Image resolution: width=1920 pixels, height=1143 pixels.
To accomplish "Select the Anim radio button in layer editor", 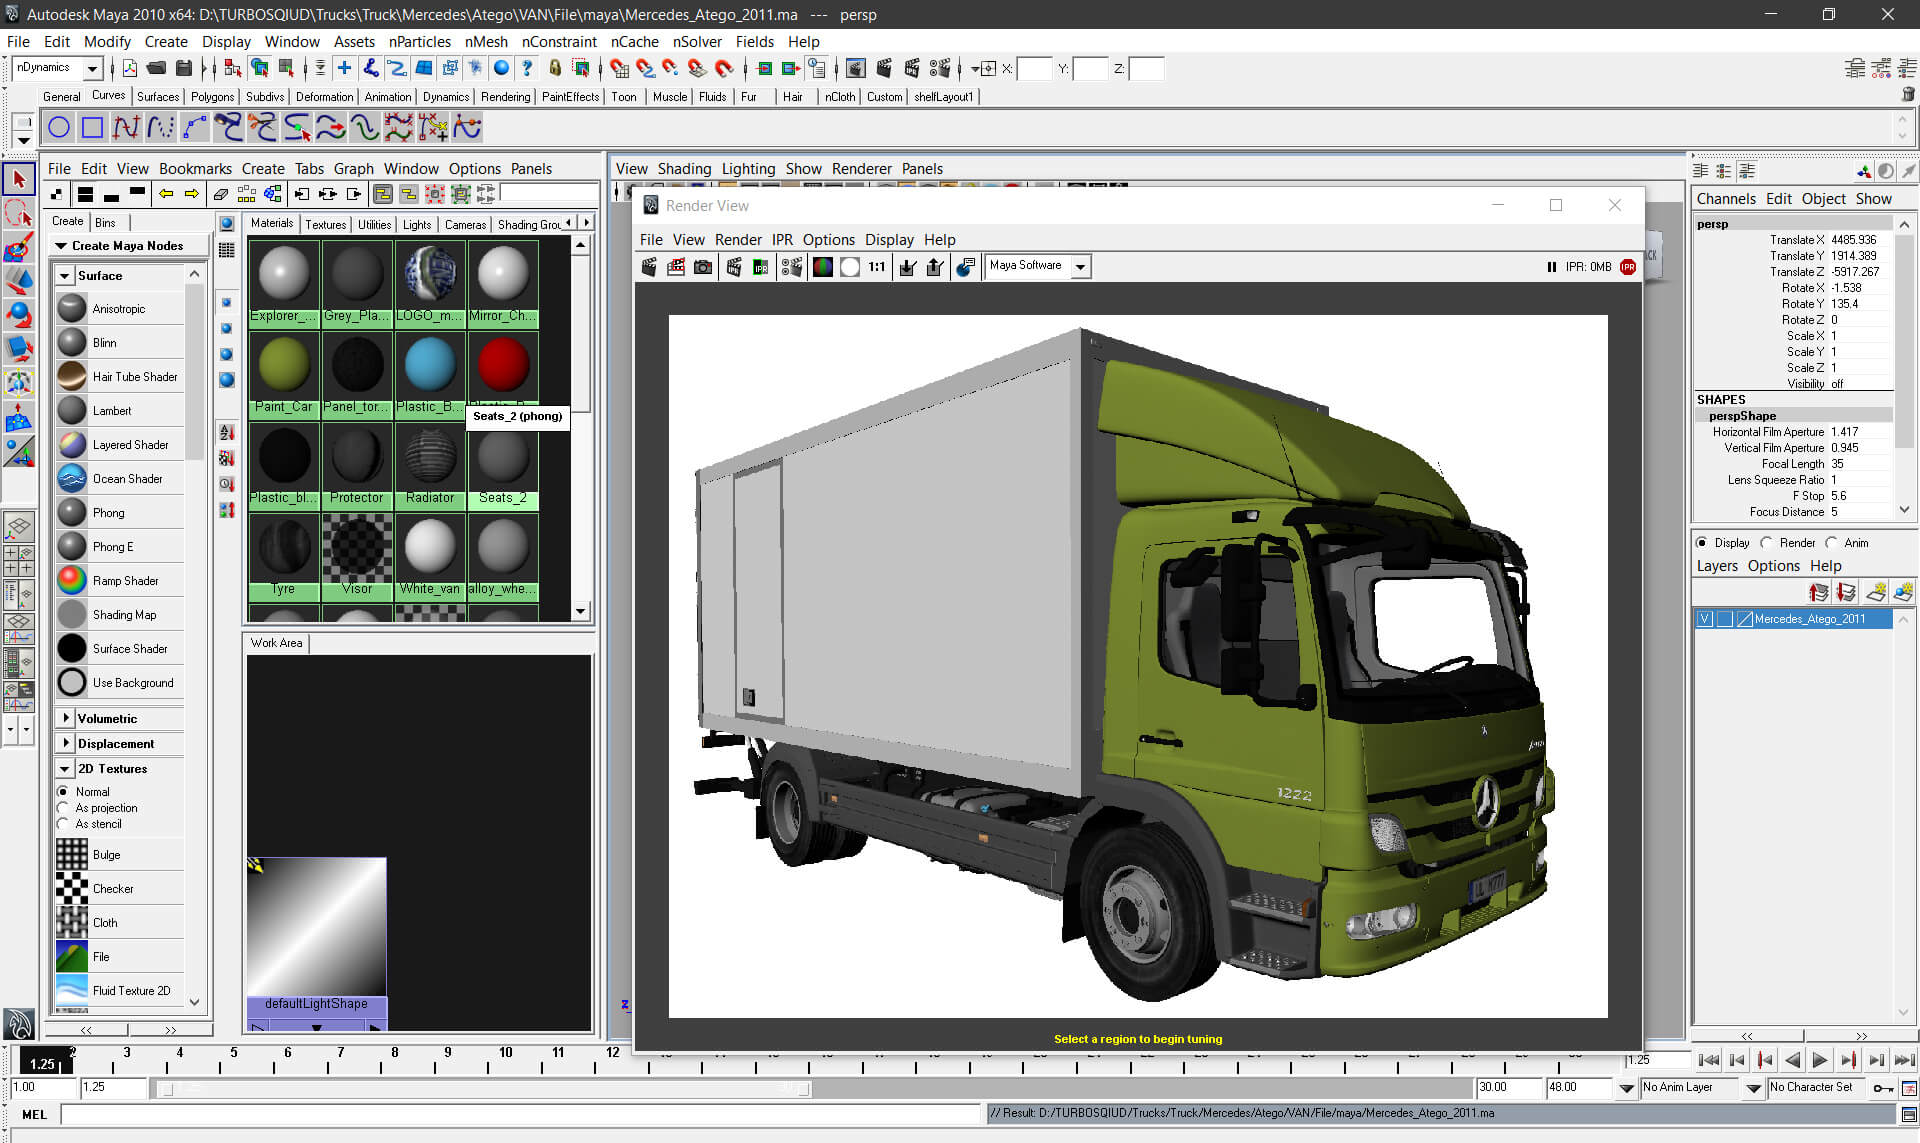I will click(x=1831, y=543).
